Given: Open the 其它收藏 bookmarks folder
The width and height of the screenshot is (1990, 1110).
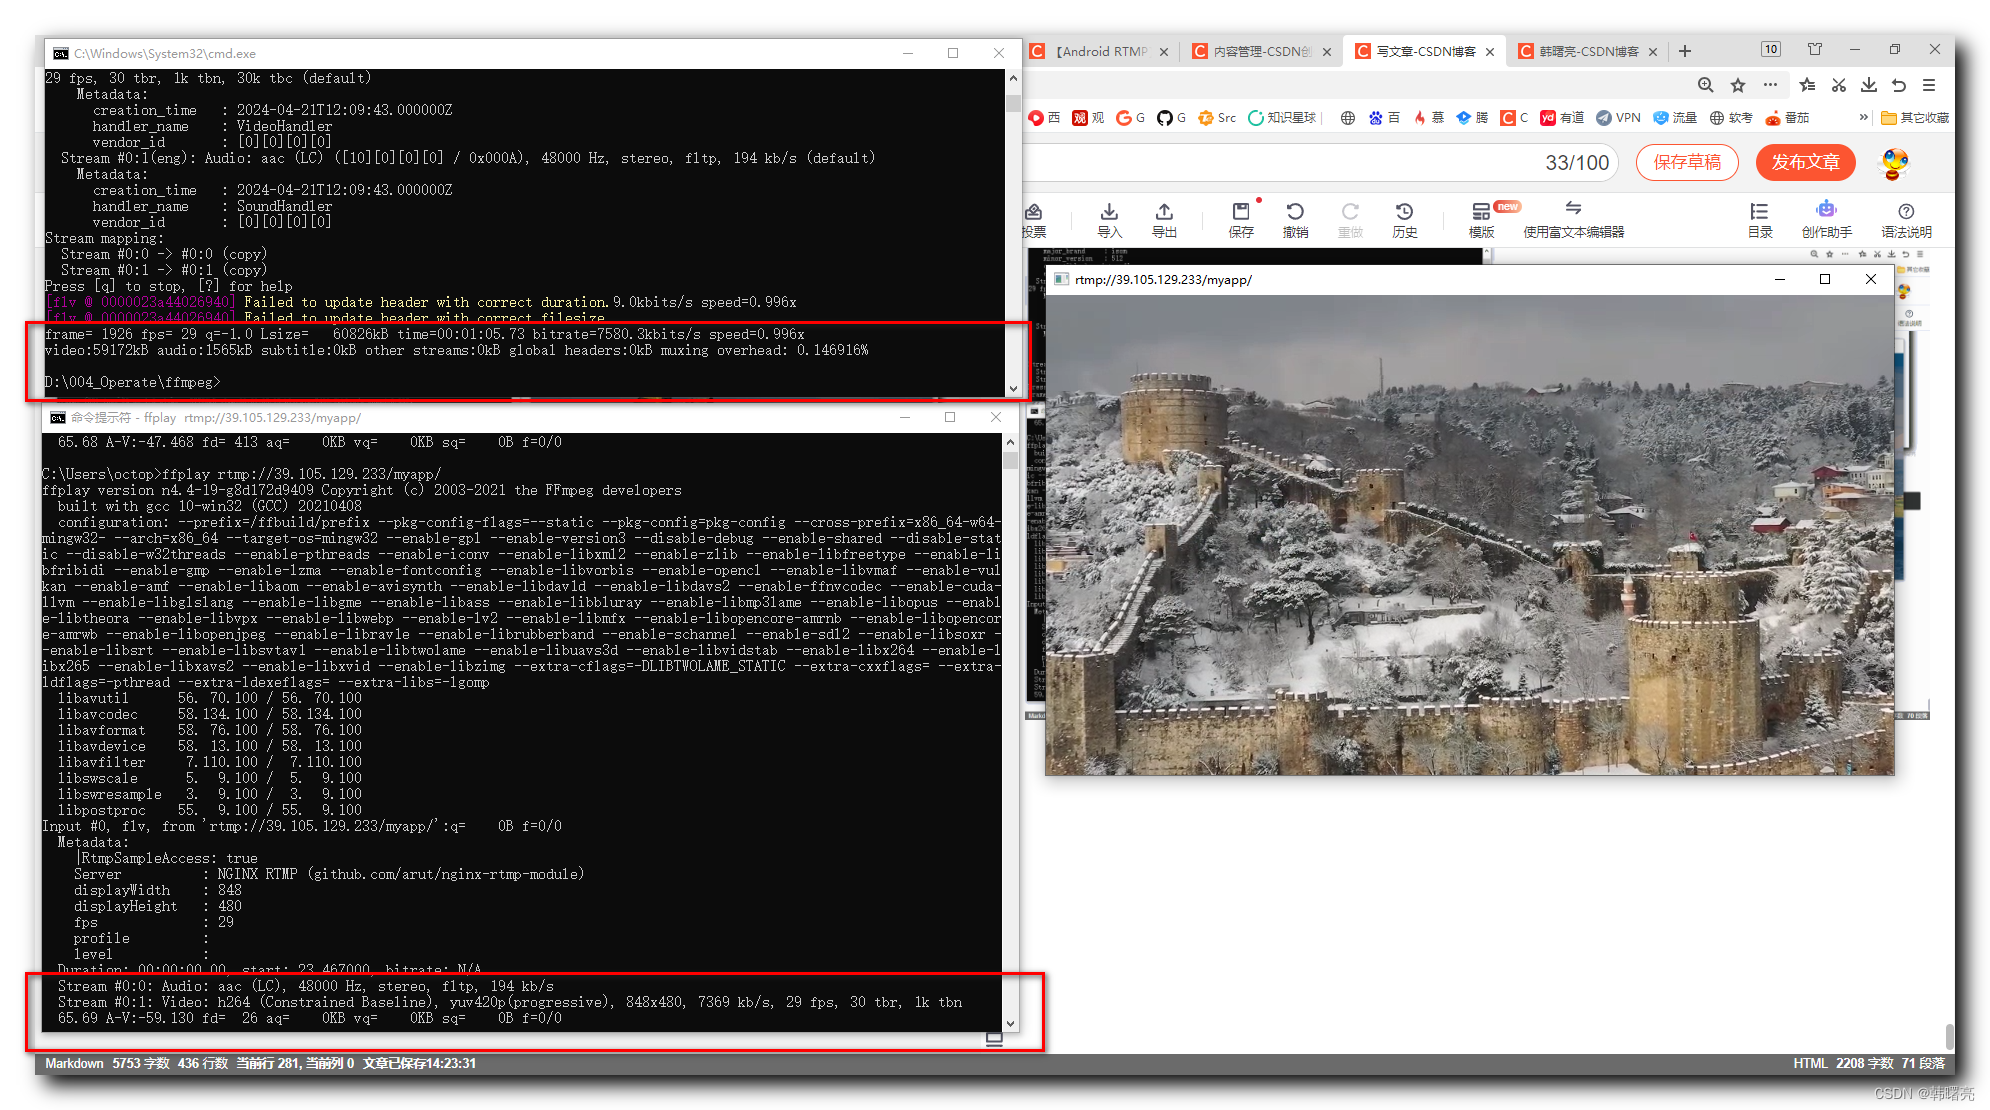Looking at the screenshot, I should [1915, 117].
